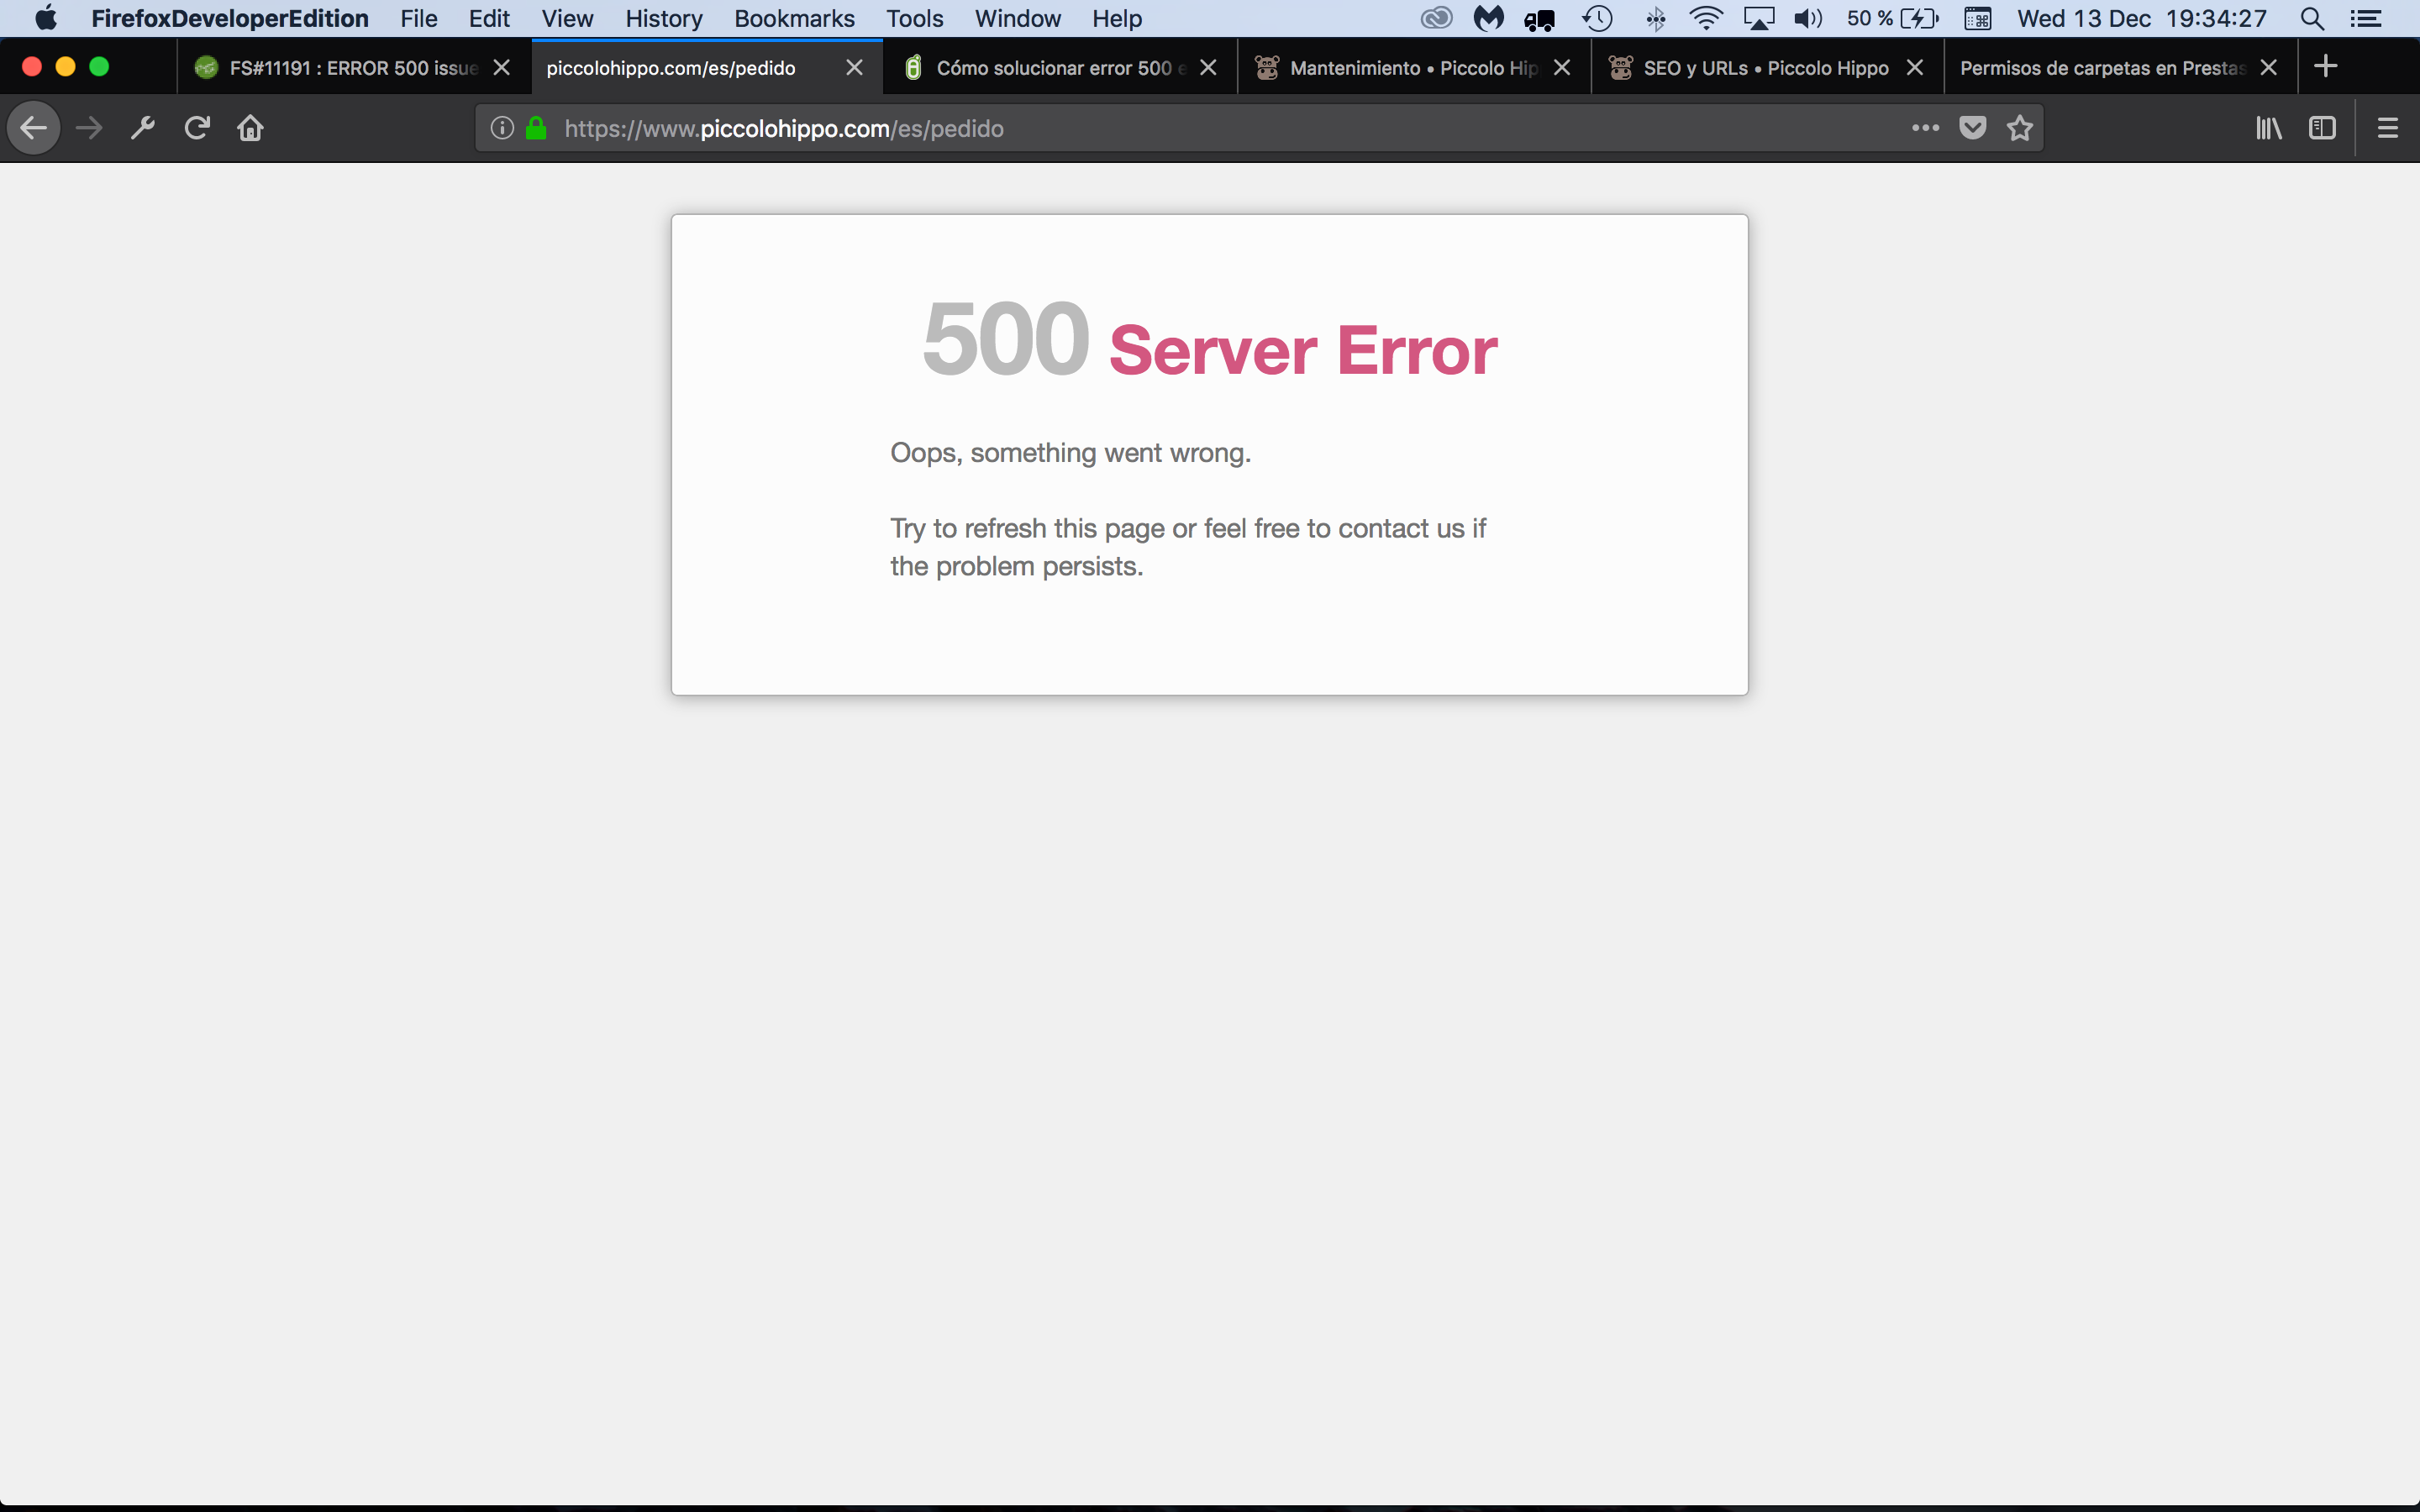Switch to Mantenimiento Piccolo Hippo tab
The height and width of the screenshot is (1512, 2420).
tap(1400, 68)
